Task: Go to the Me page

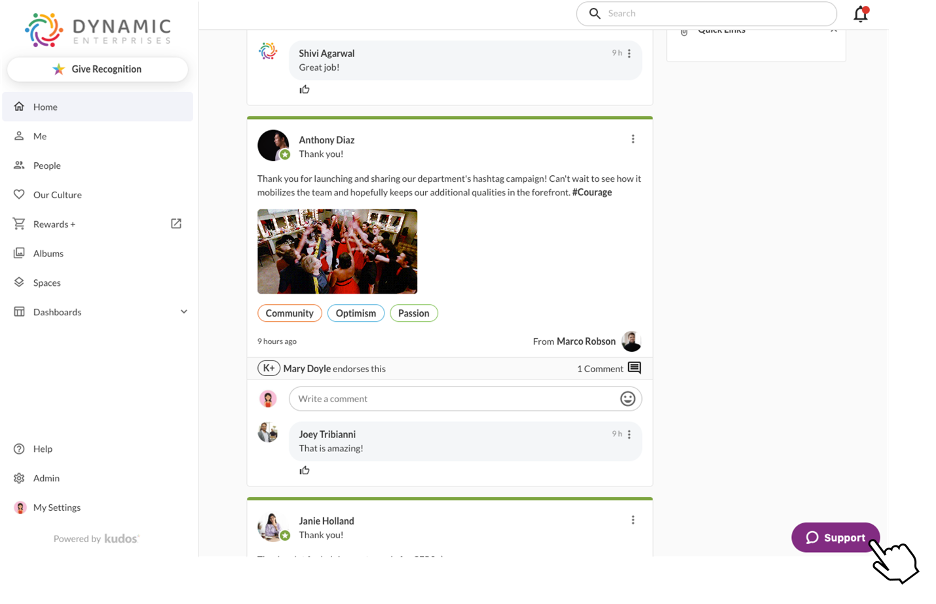Action: (x=97, y=136)
